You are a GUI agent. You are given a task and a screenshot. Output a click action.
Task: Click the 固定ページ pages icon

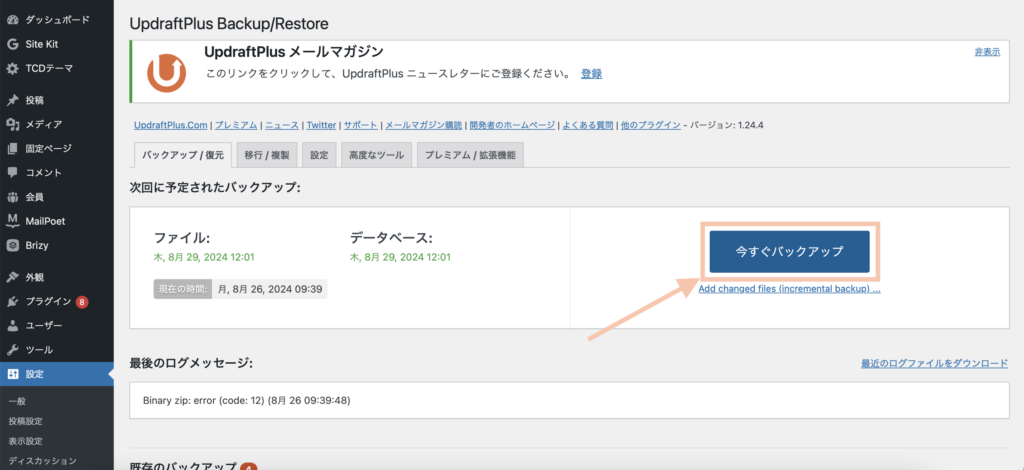pyautogui.click(x=12, y=149)
